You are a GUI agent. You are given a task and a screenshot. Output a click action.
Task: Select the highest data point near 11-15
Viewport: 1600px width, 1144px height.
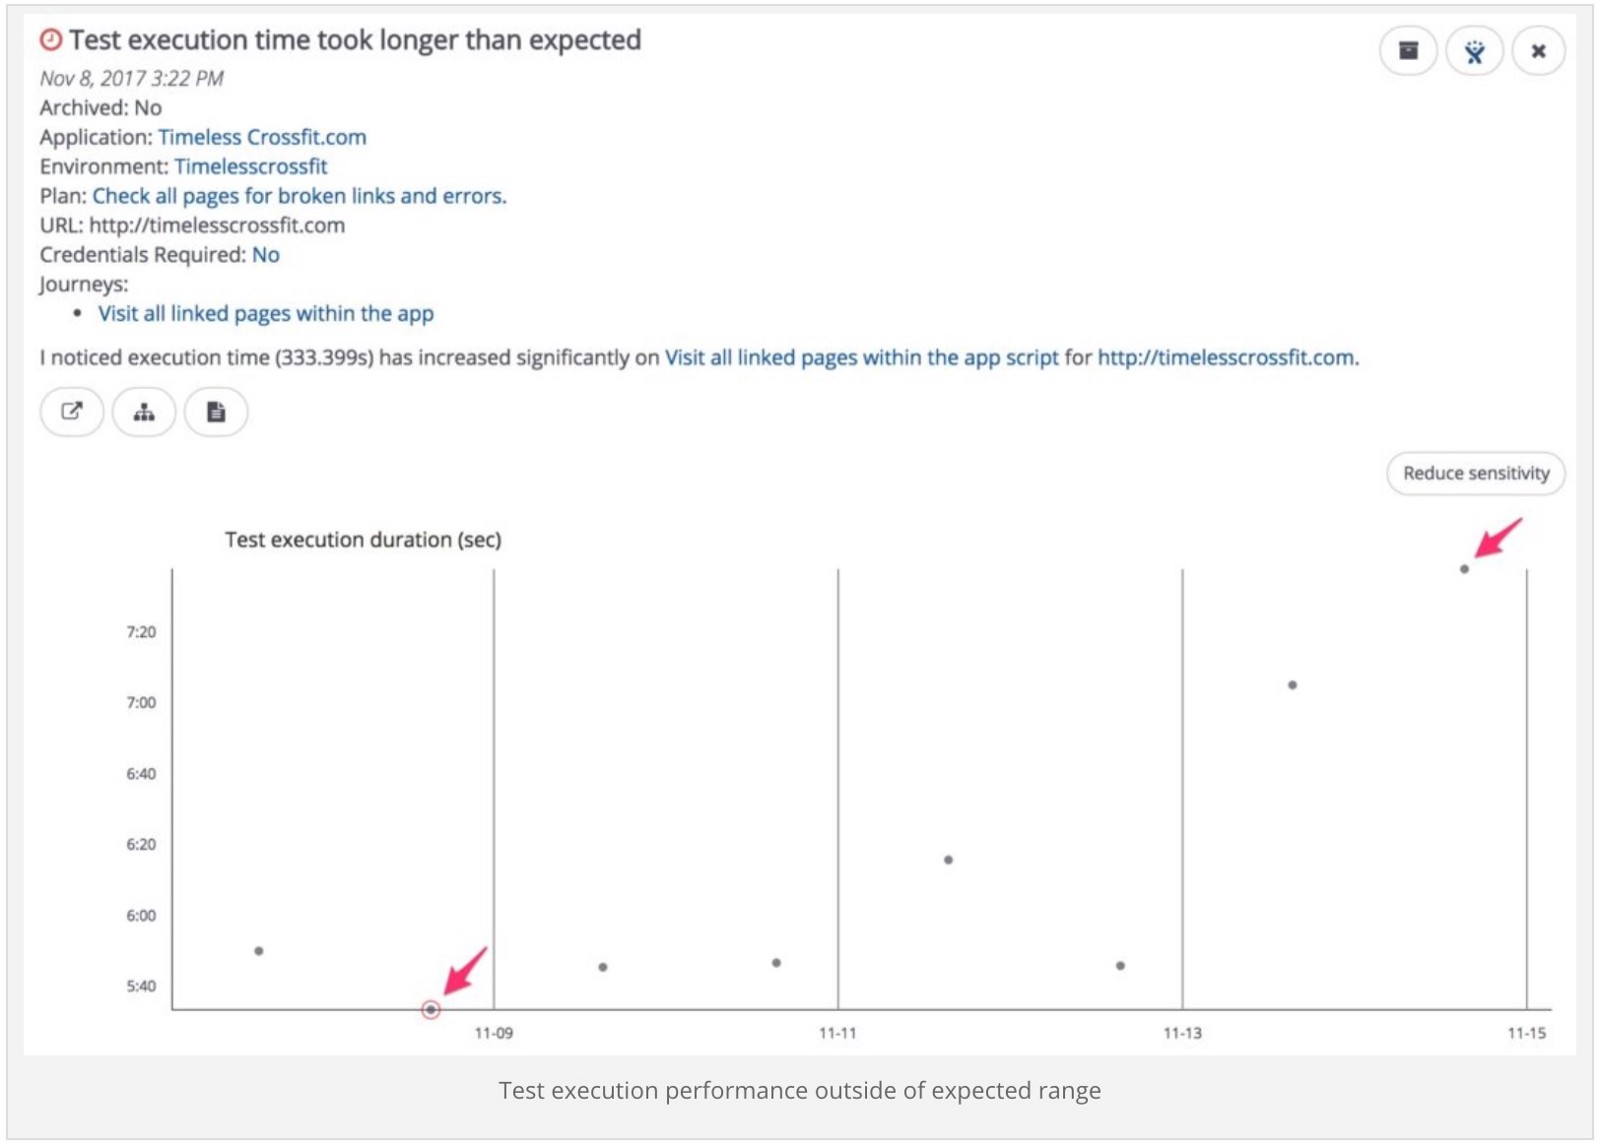click(x=1464, y=569)
